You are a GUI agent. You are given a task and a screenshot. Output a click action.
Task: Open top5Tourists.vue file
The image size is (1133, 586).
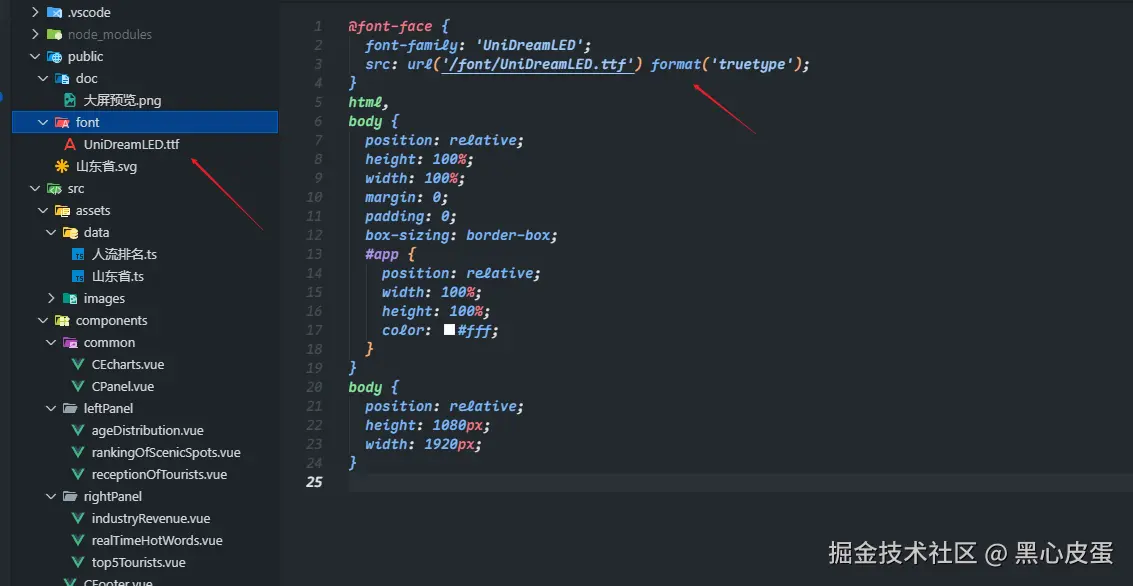pos(138,563)
